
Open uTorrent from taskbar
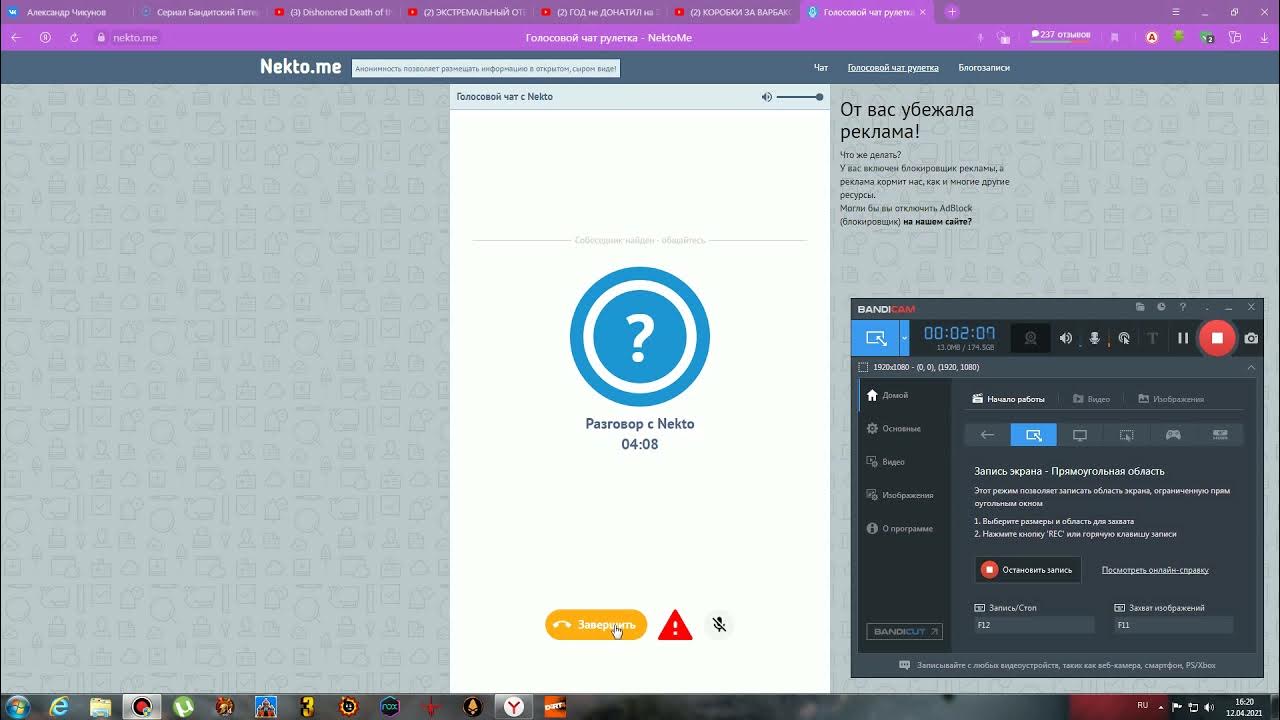[x=184, y=706]
